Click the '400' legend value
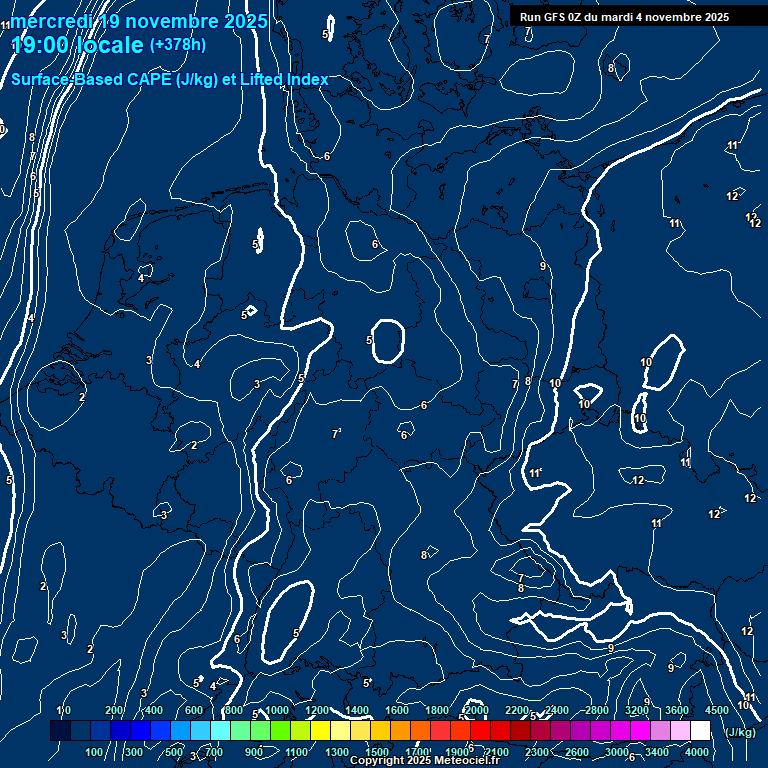The width and height of the screenshot is (768, 768). point(154,710)
